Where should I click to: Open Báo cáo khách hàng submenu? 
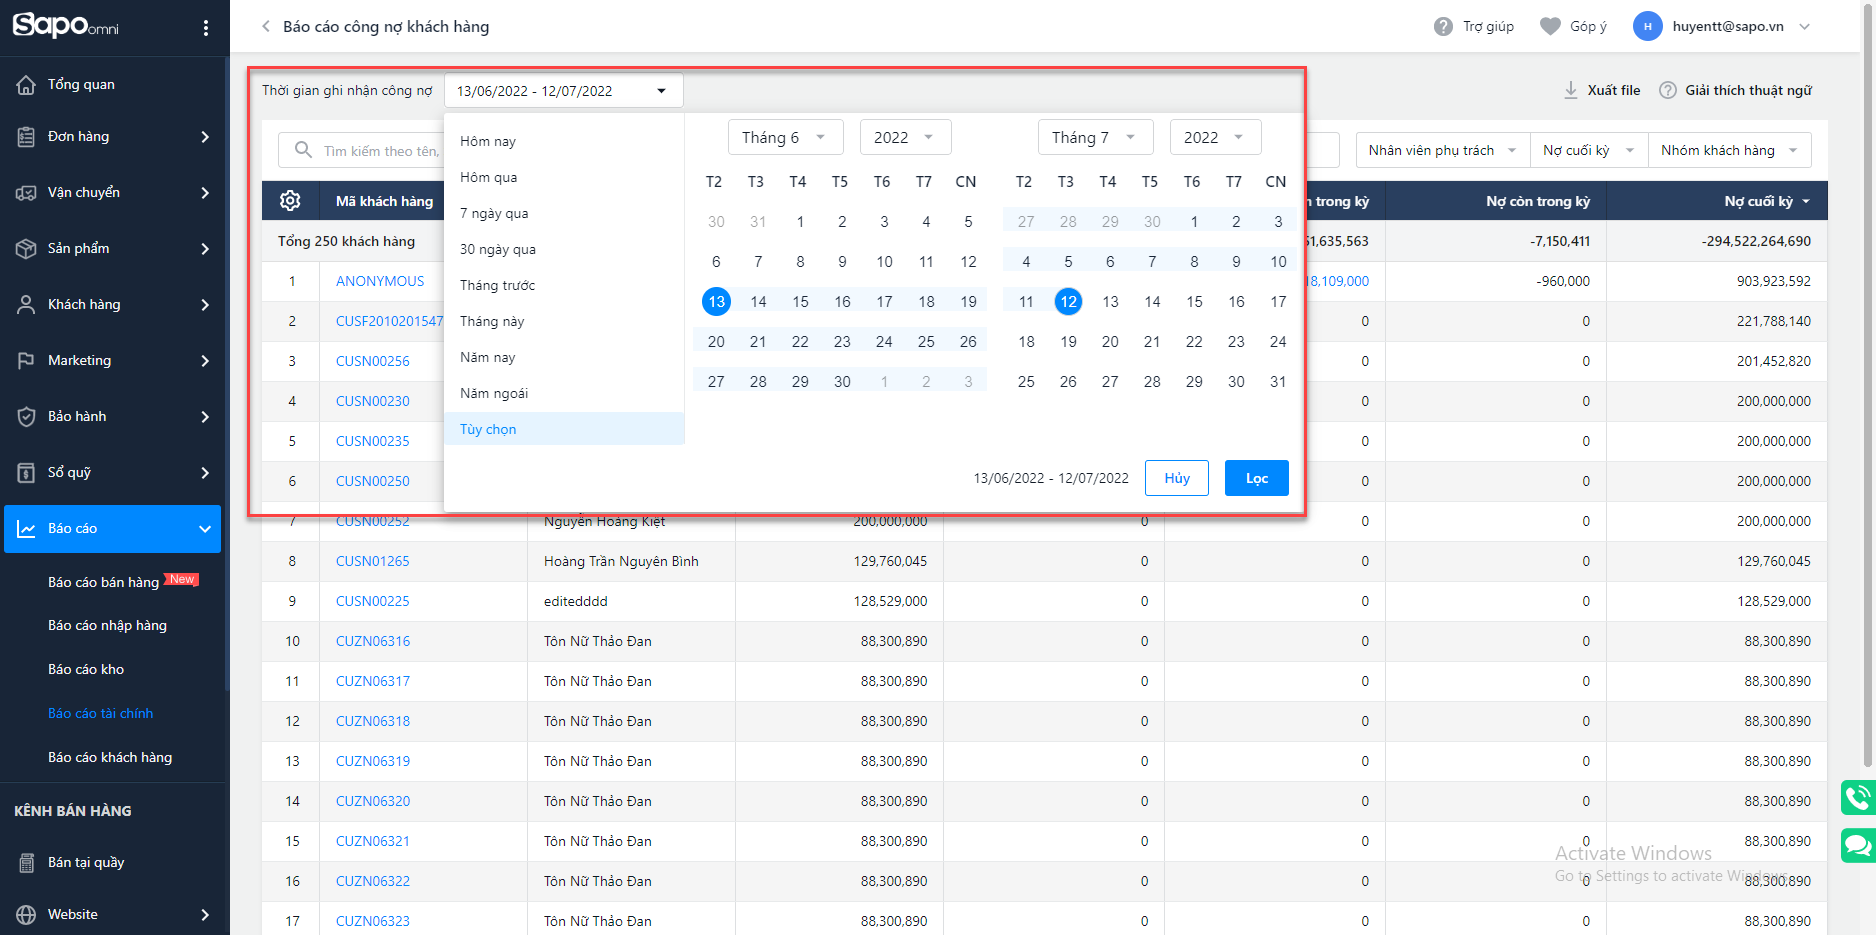110,758
